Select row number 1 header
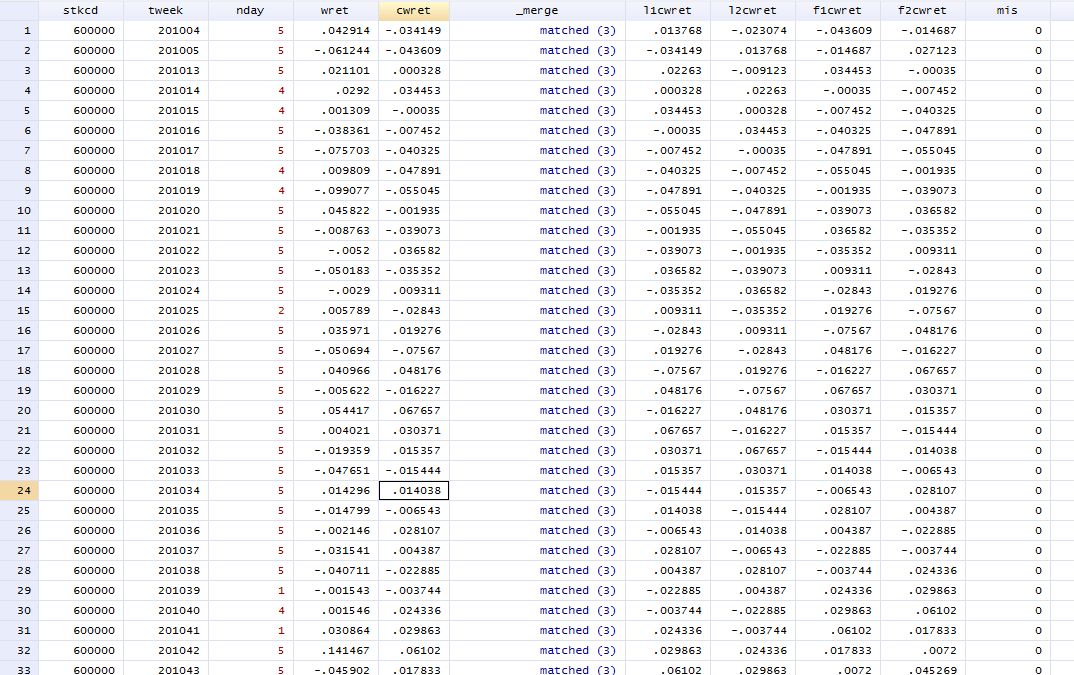This screenshot has width=1074, height=675. coord(19,30)
